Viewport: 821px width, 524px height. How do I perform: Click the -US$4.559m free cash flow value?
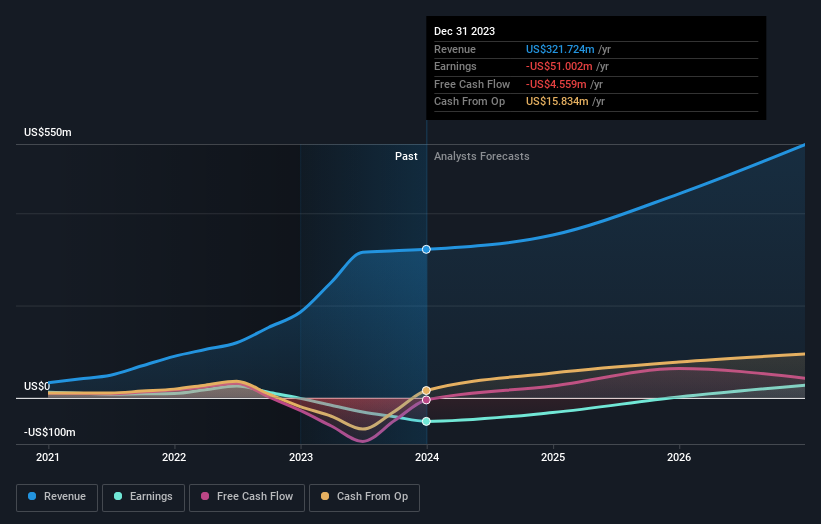[556, 84]
